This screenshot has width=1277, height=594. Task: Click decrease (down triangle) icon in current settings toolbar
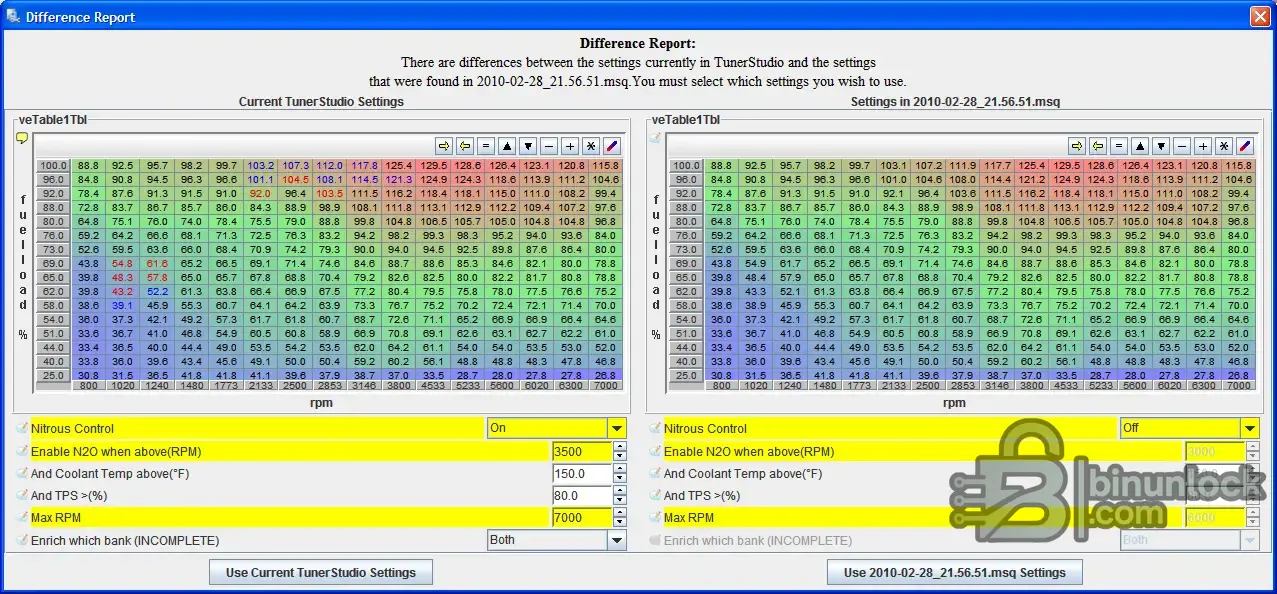click(x=528, y=145)
